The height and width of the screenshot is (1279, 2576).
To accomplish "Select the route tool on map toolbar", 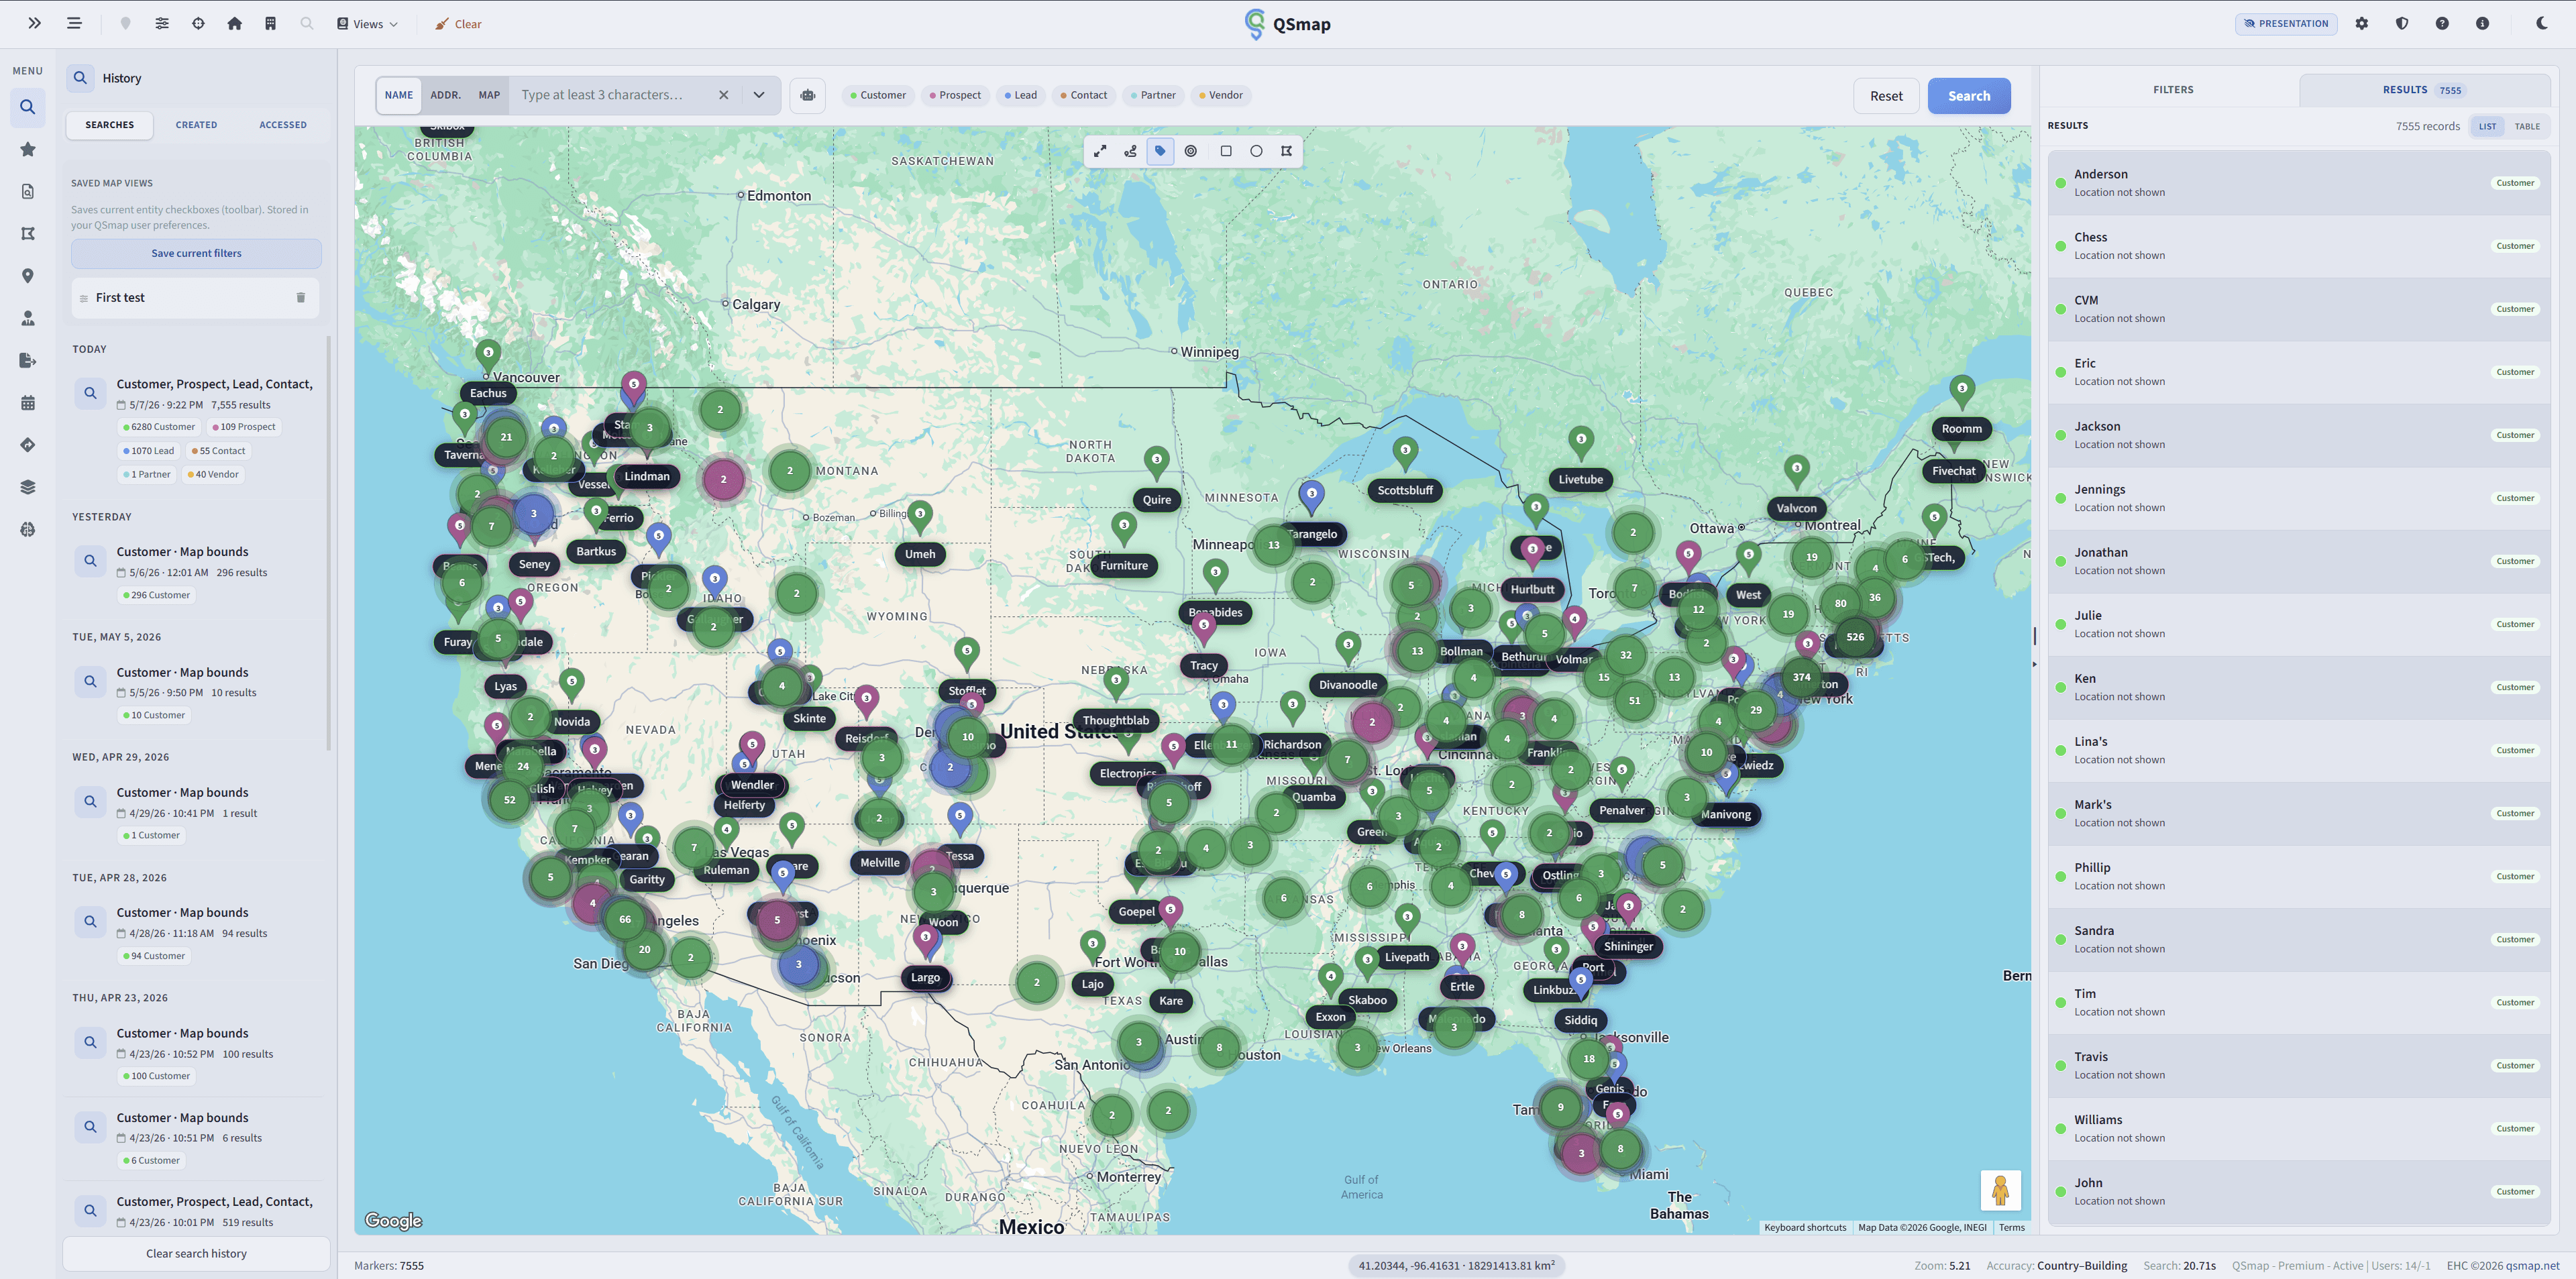I will coord(1130,151).
